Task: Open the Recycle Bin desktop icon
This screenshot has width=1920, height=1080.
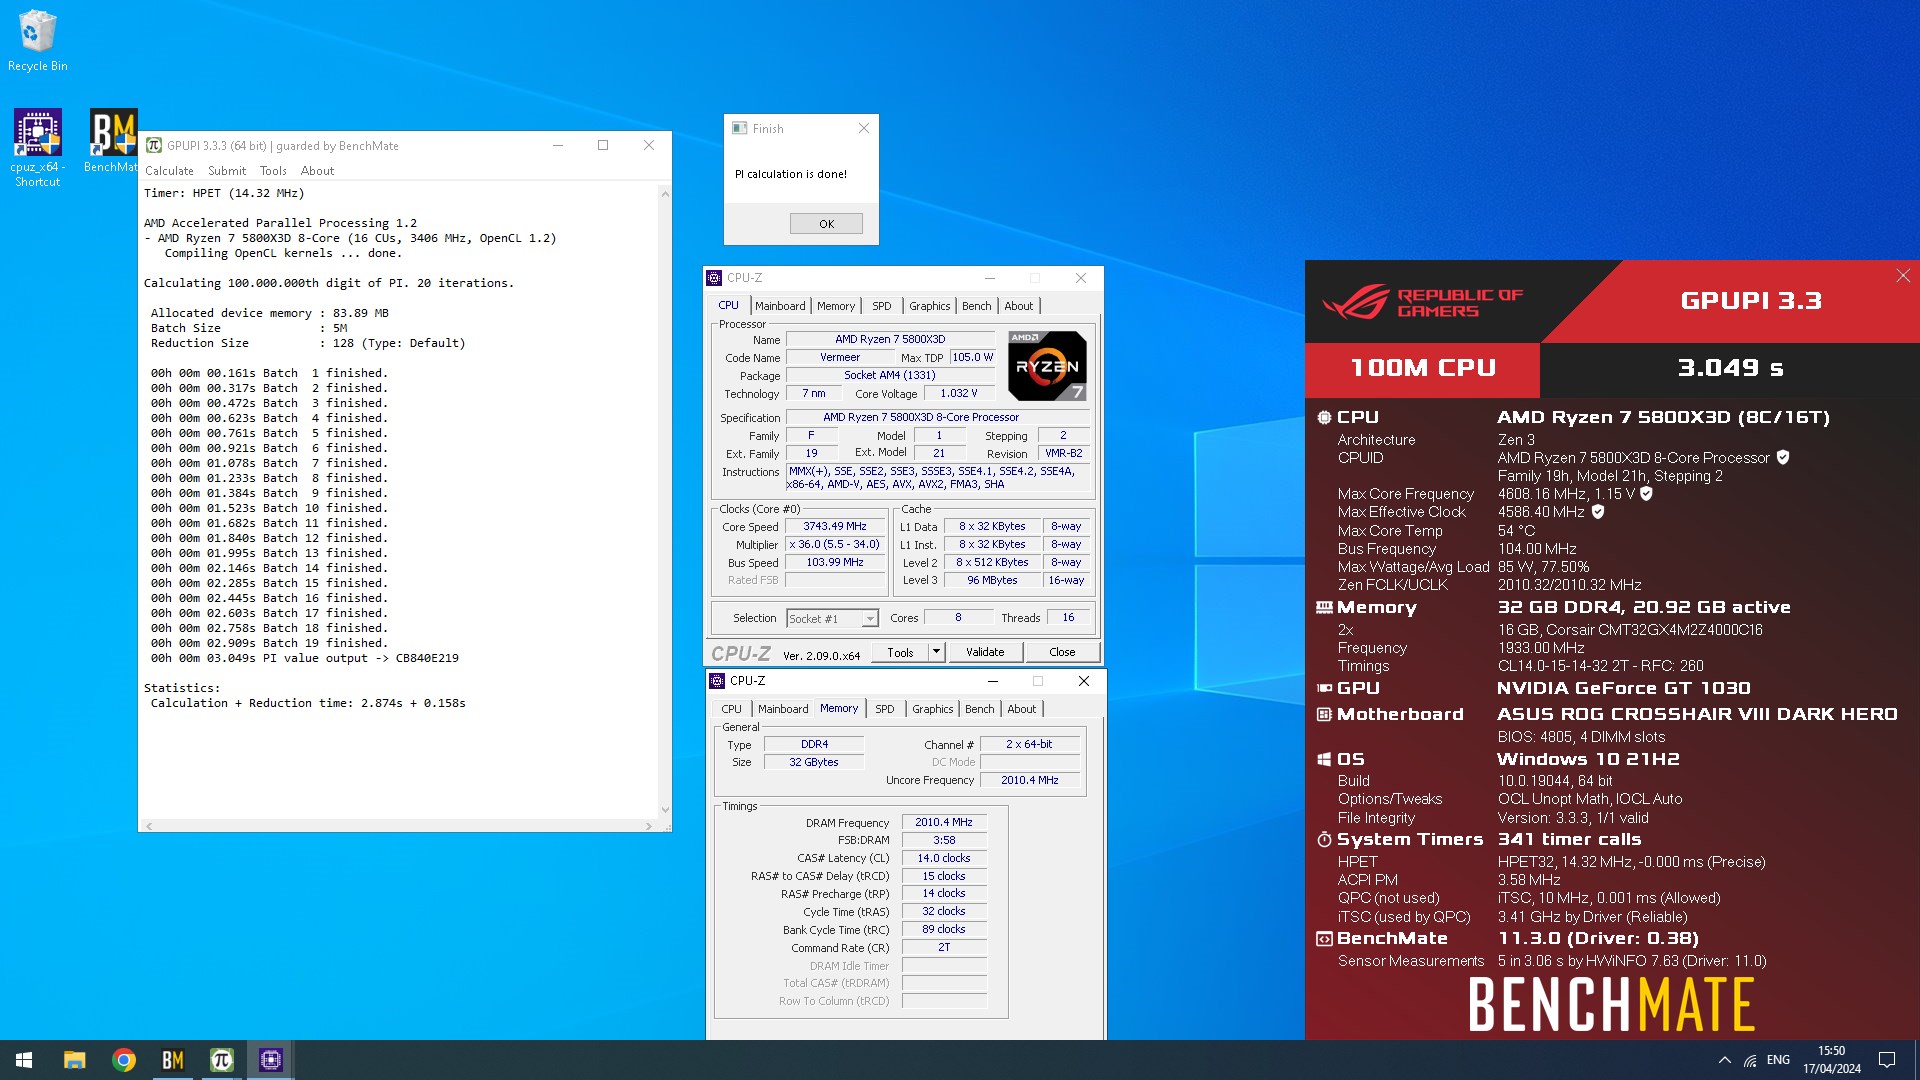Action: (38, 40)
